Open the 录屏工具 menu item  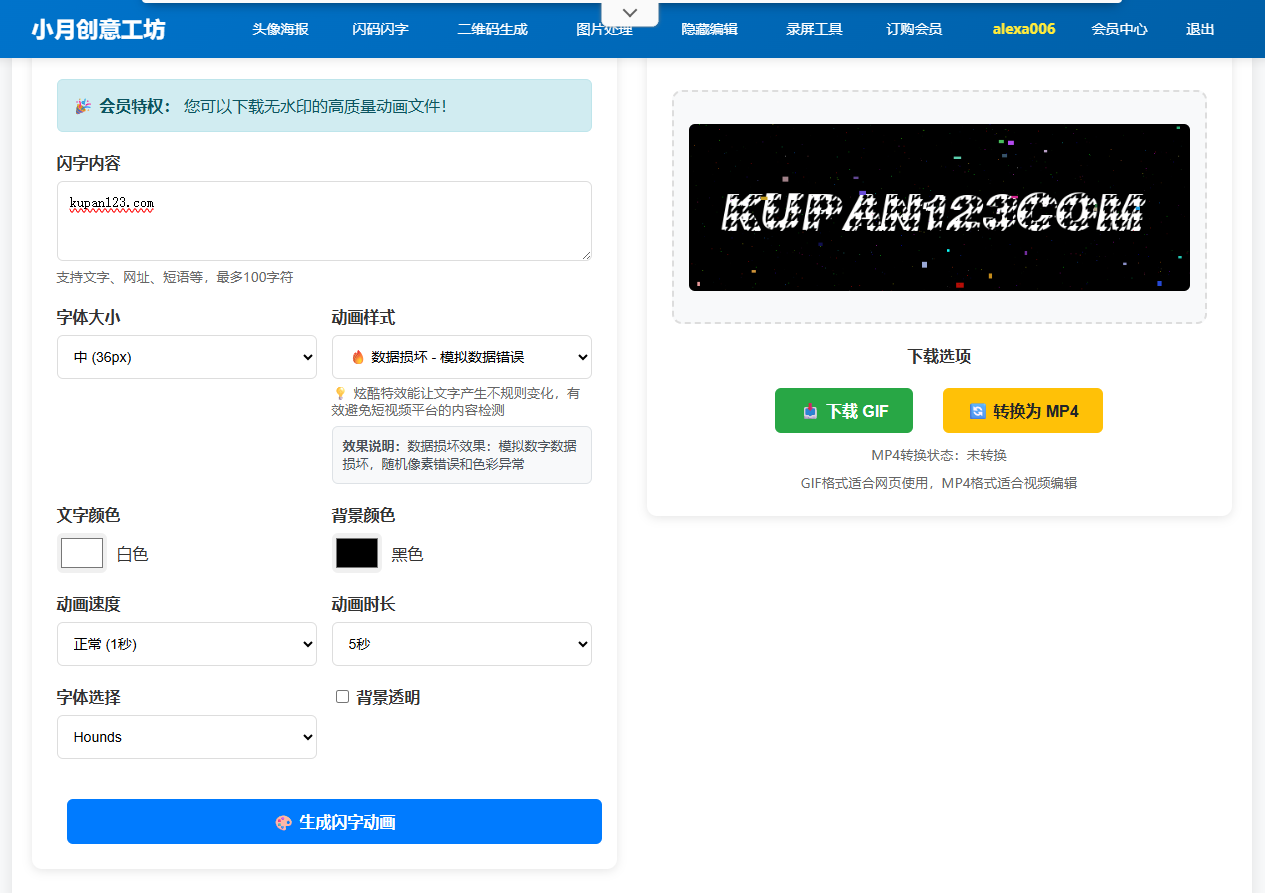coord(813,29)
